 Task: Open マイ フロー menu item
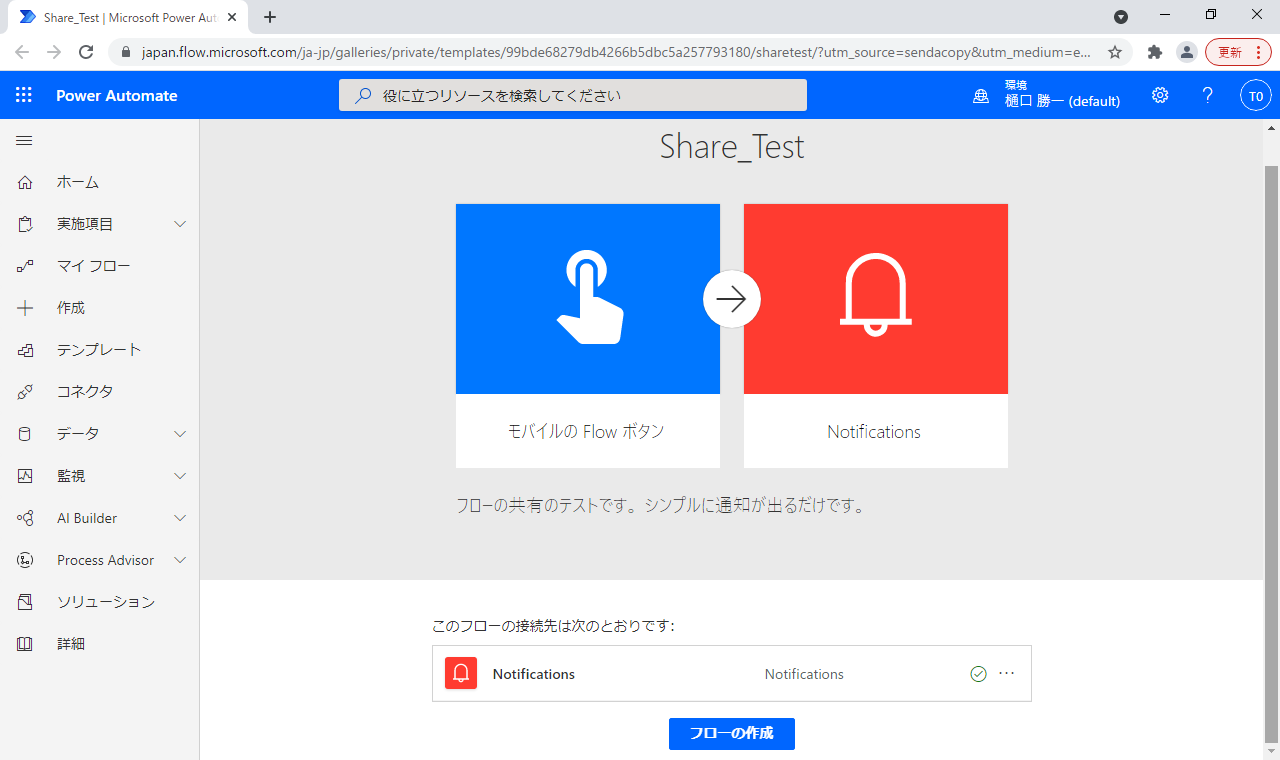point(93,266)
